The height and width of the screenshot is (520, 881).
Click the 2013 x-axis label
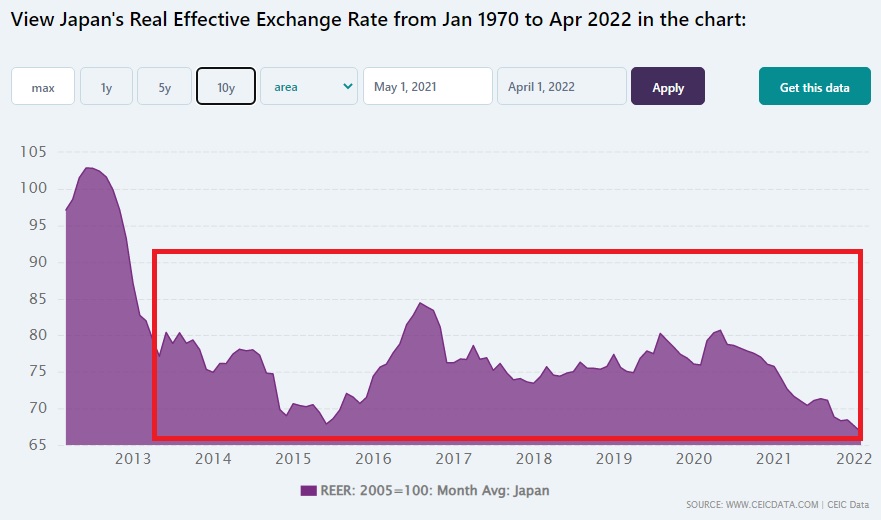pos(133,459)
